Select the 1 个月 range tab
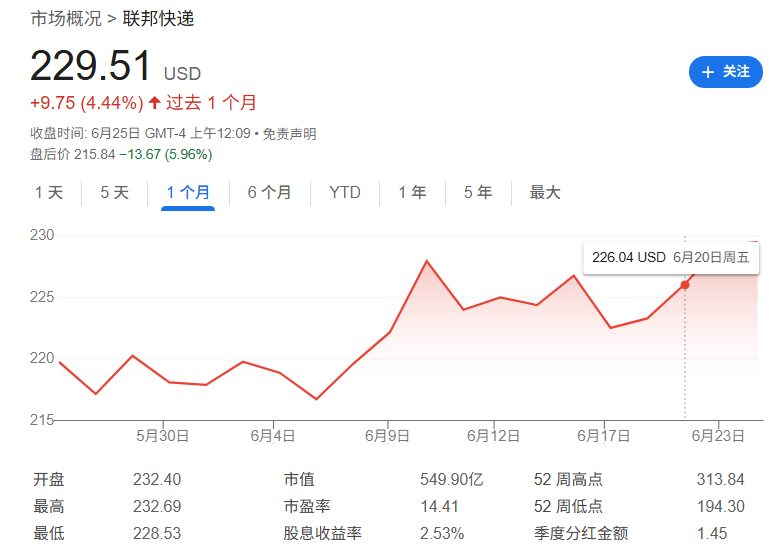Image resolution: width=778 pixels, height=551 pixels. 188,193
